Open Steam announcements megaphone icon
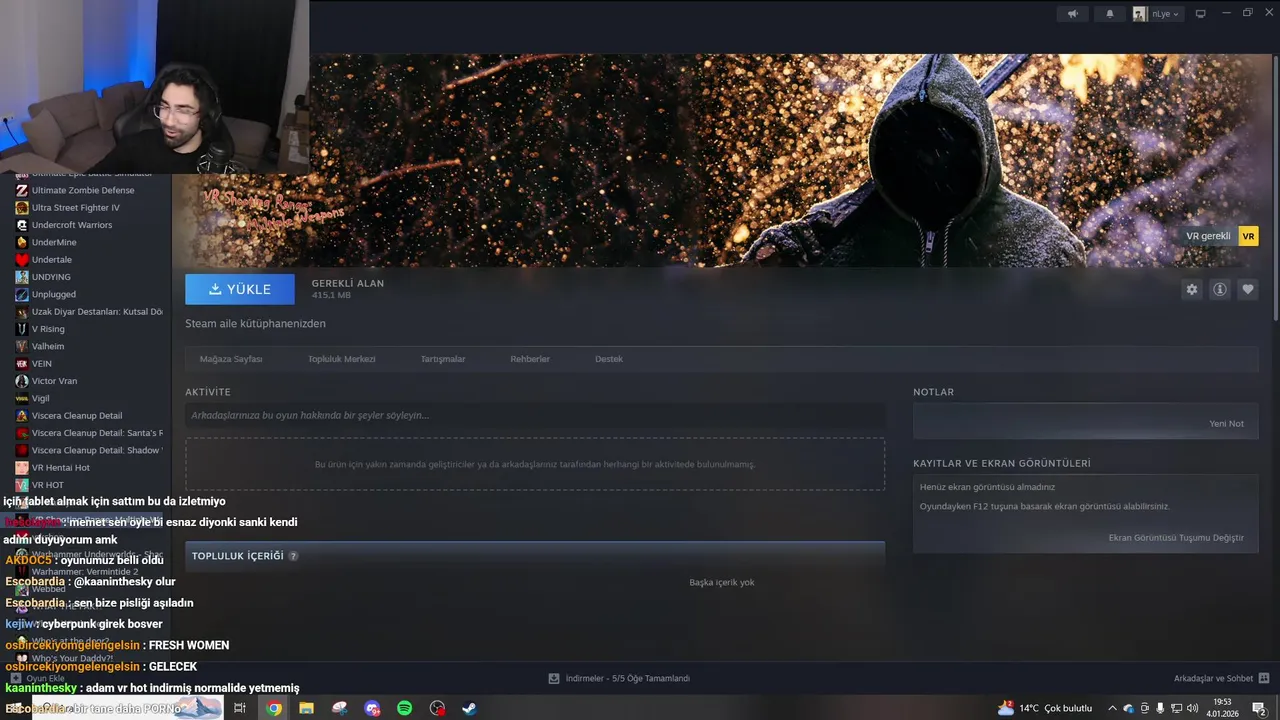Image resolution: width=1280 pixels, height=720 pixels. 1073,14
